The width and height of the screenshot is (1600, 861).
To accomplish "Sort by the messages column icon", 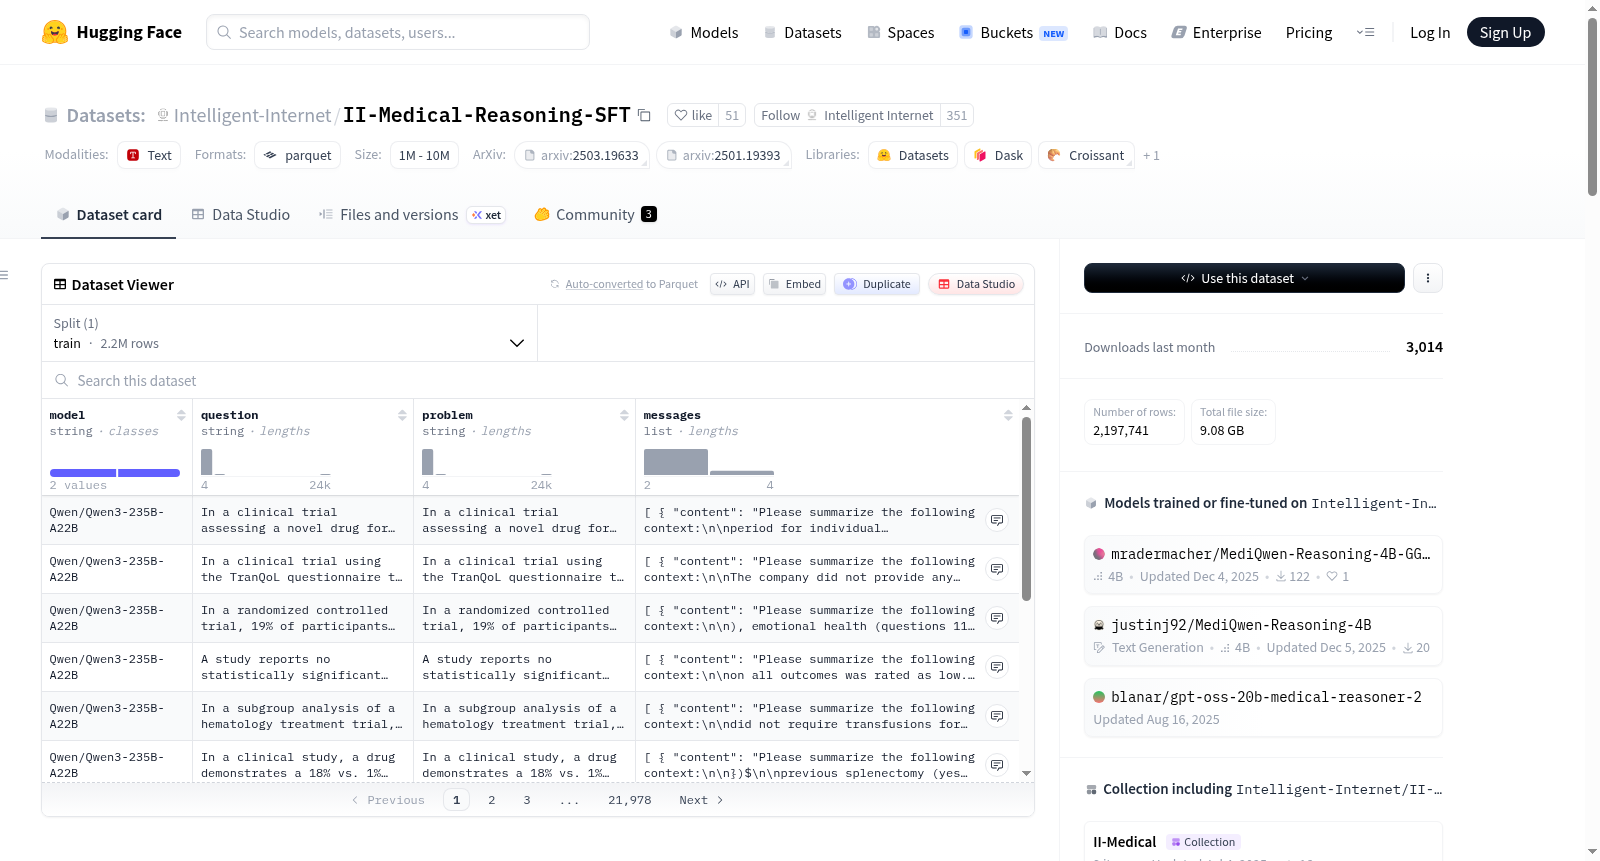I will point(1008,415).
